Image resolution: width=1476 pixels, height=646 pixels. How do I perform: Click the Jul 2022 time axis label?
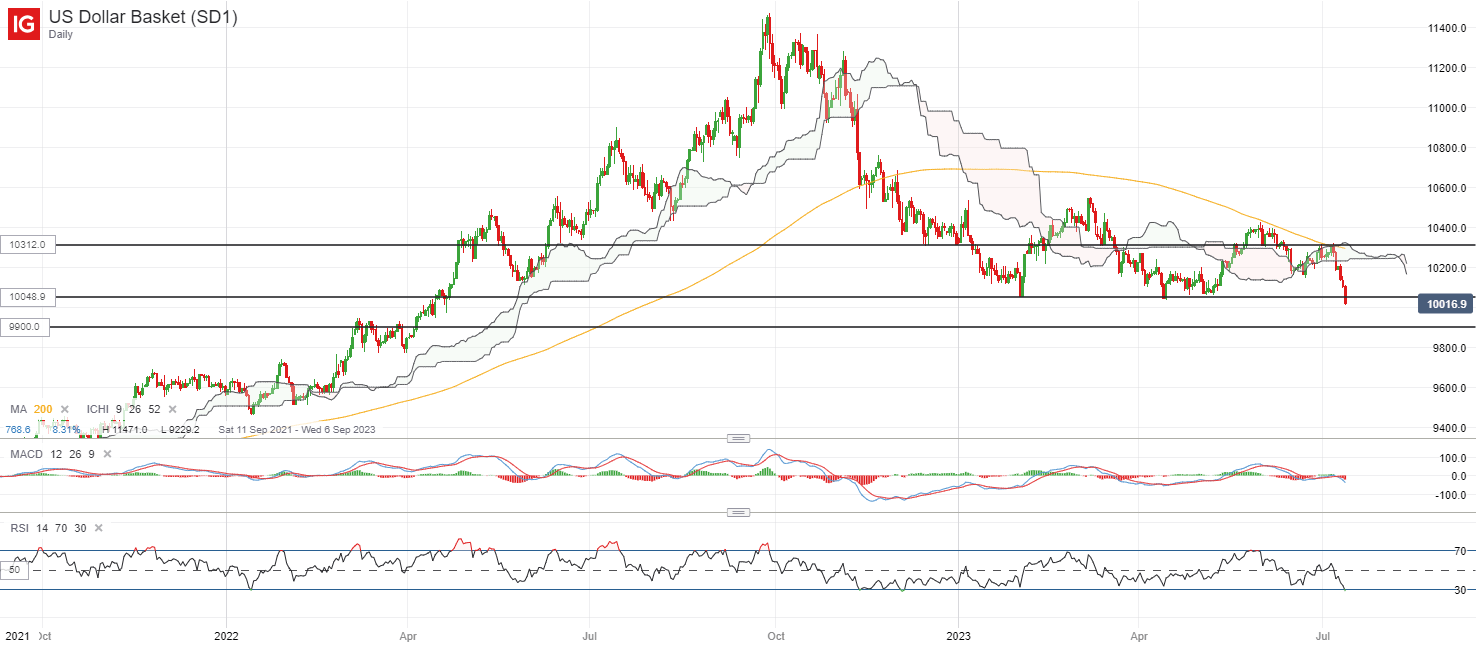(x=590, y=635)
